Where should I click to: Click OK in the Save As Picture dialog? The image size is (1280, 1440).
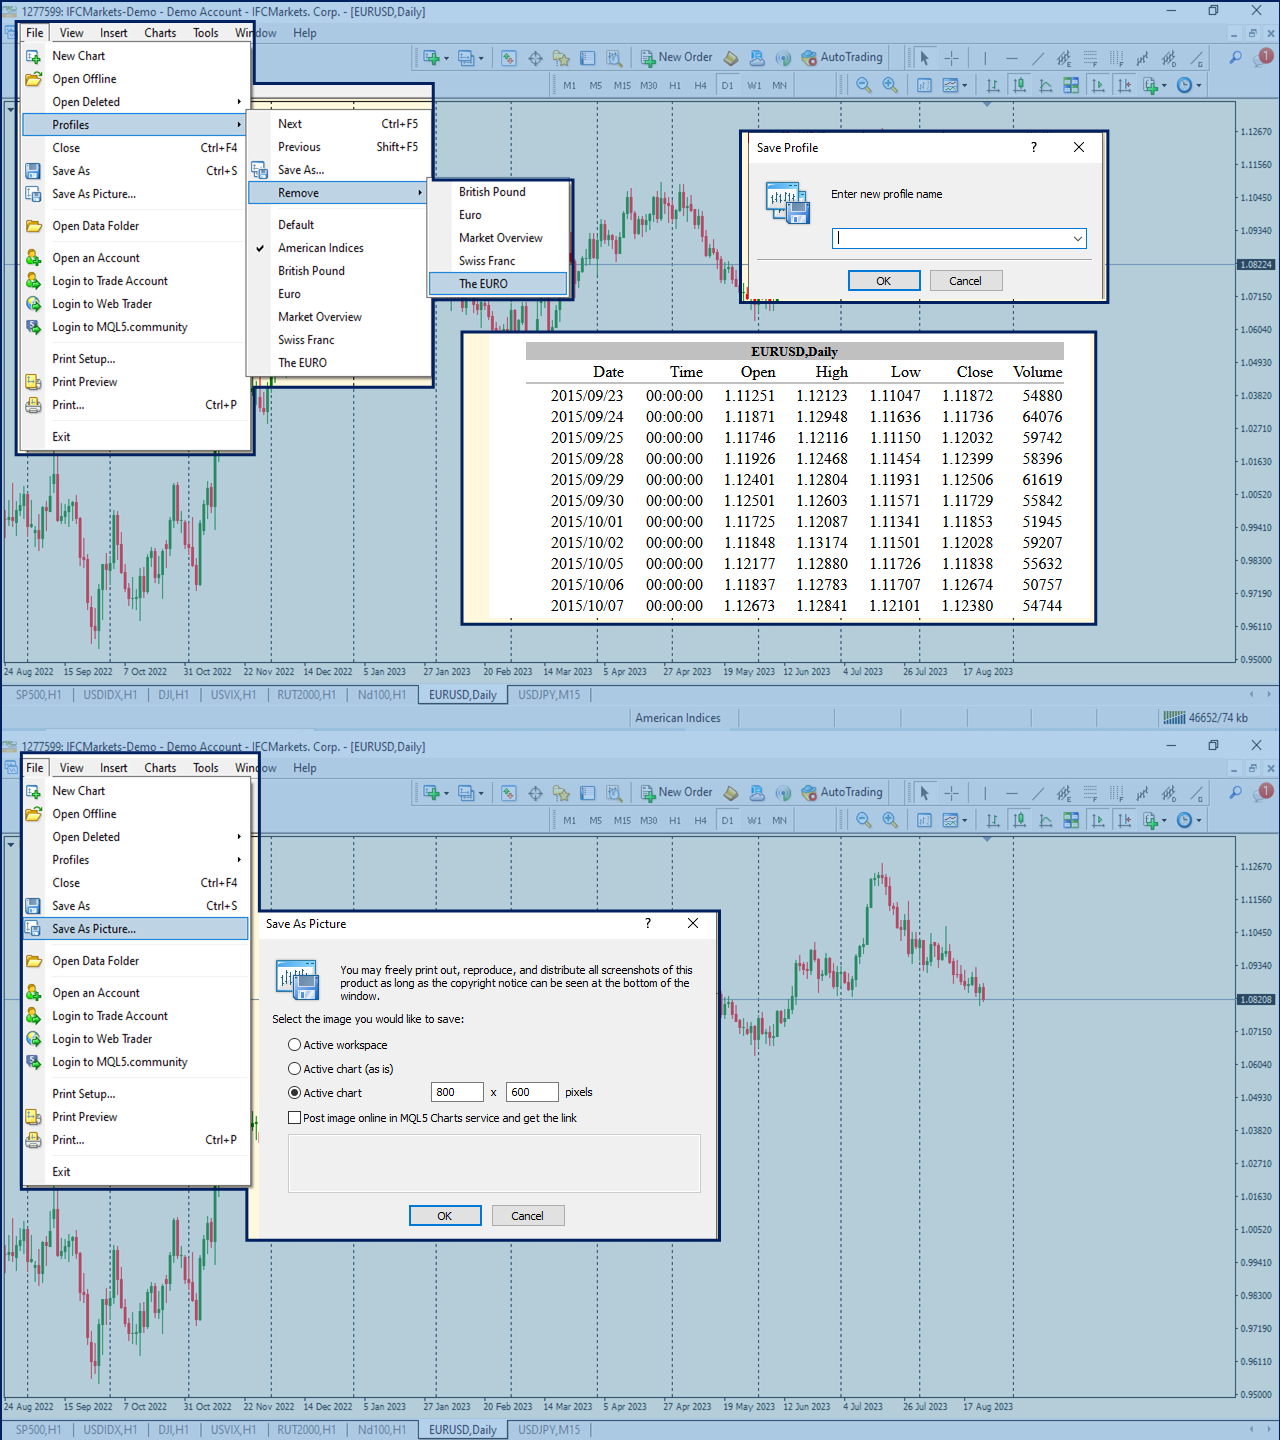point(445,1215)
